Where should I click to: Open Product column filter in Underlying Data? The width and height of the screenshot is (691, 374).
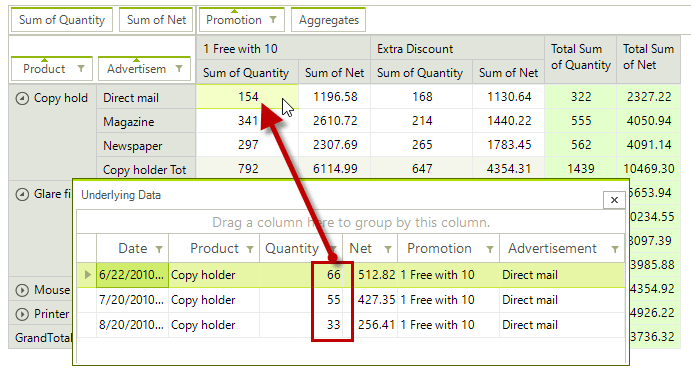click(250, 249)
